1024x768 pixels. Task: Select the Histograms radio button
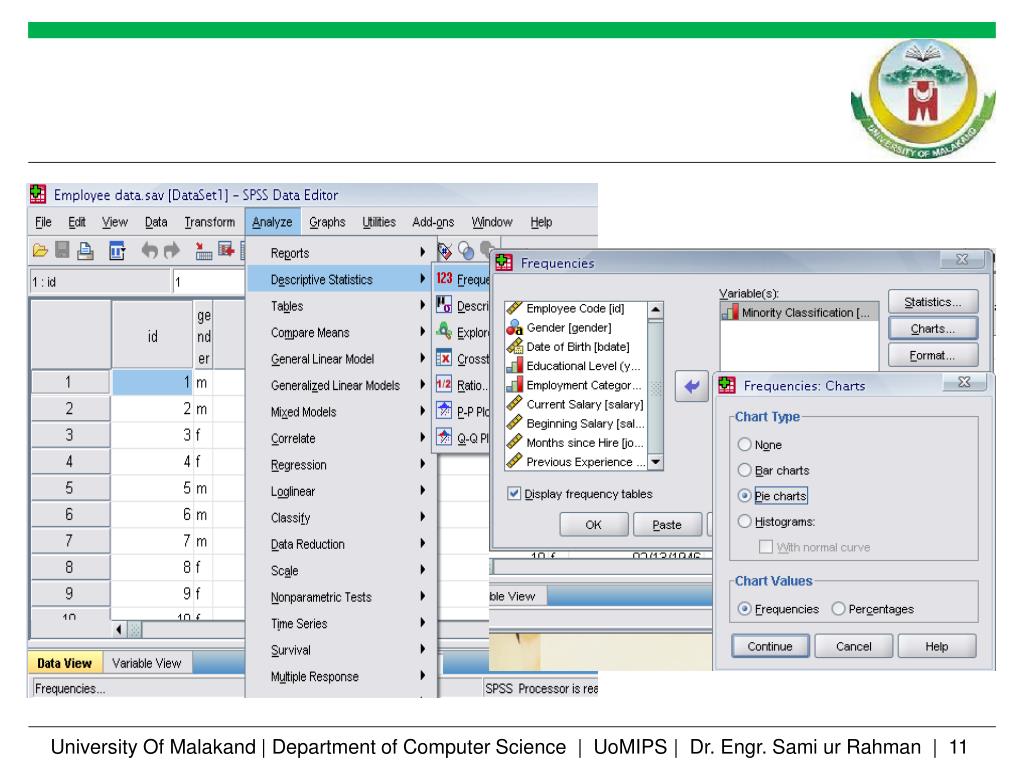(744, 521)
